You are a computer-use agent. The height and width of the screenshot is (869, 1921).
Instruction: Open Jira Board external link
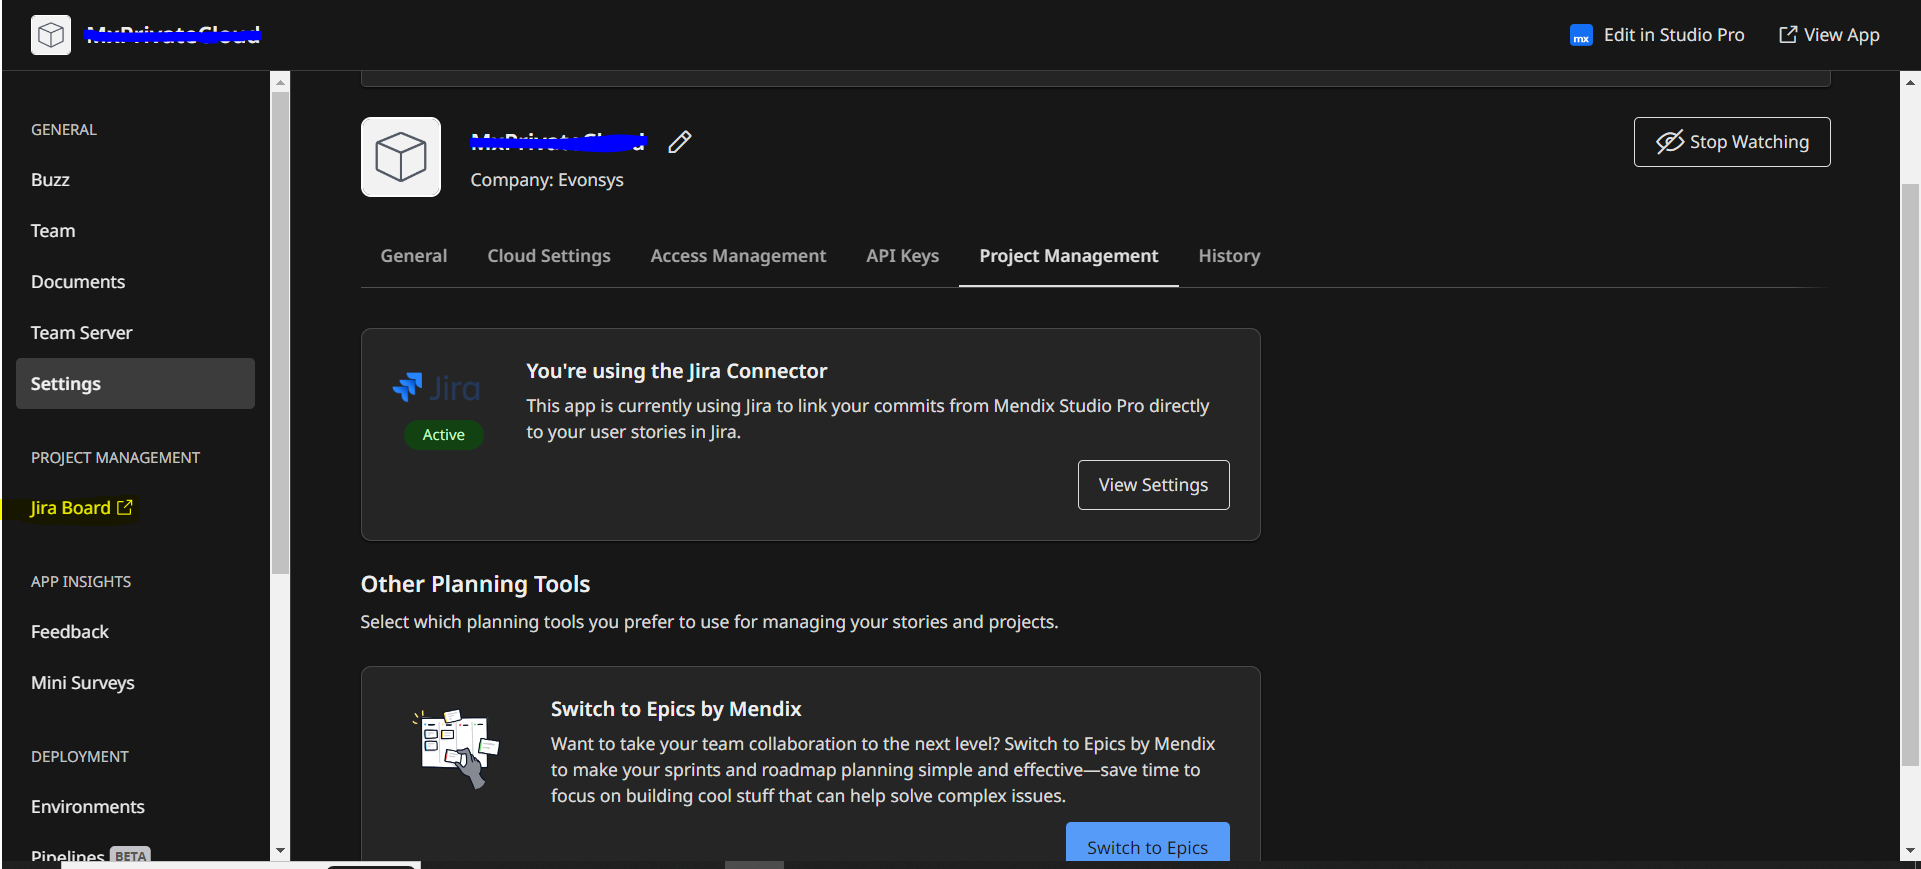[81, 508]
